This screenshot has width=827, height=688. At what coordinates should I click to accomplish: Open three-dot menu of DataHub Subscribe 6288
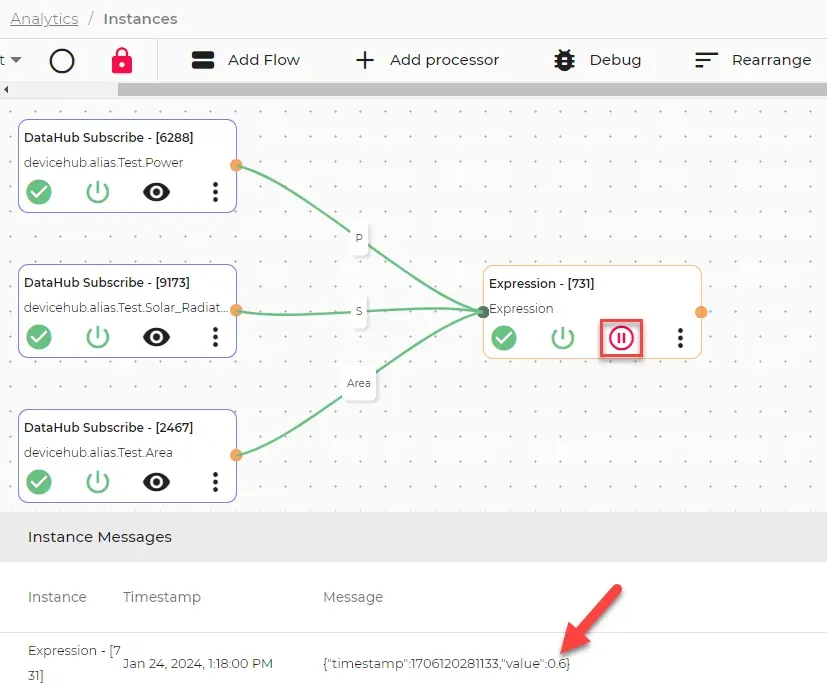(x=215, y=192)
